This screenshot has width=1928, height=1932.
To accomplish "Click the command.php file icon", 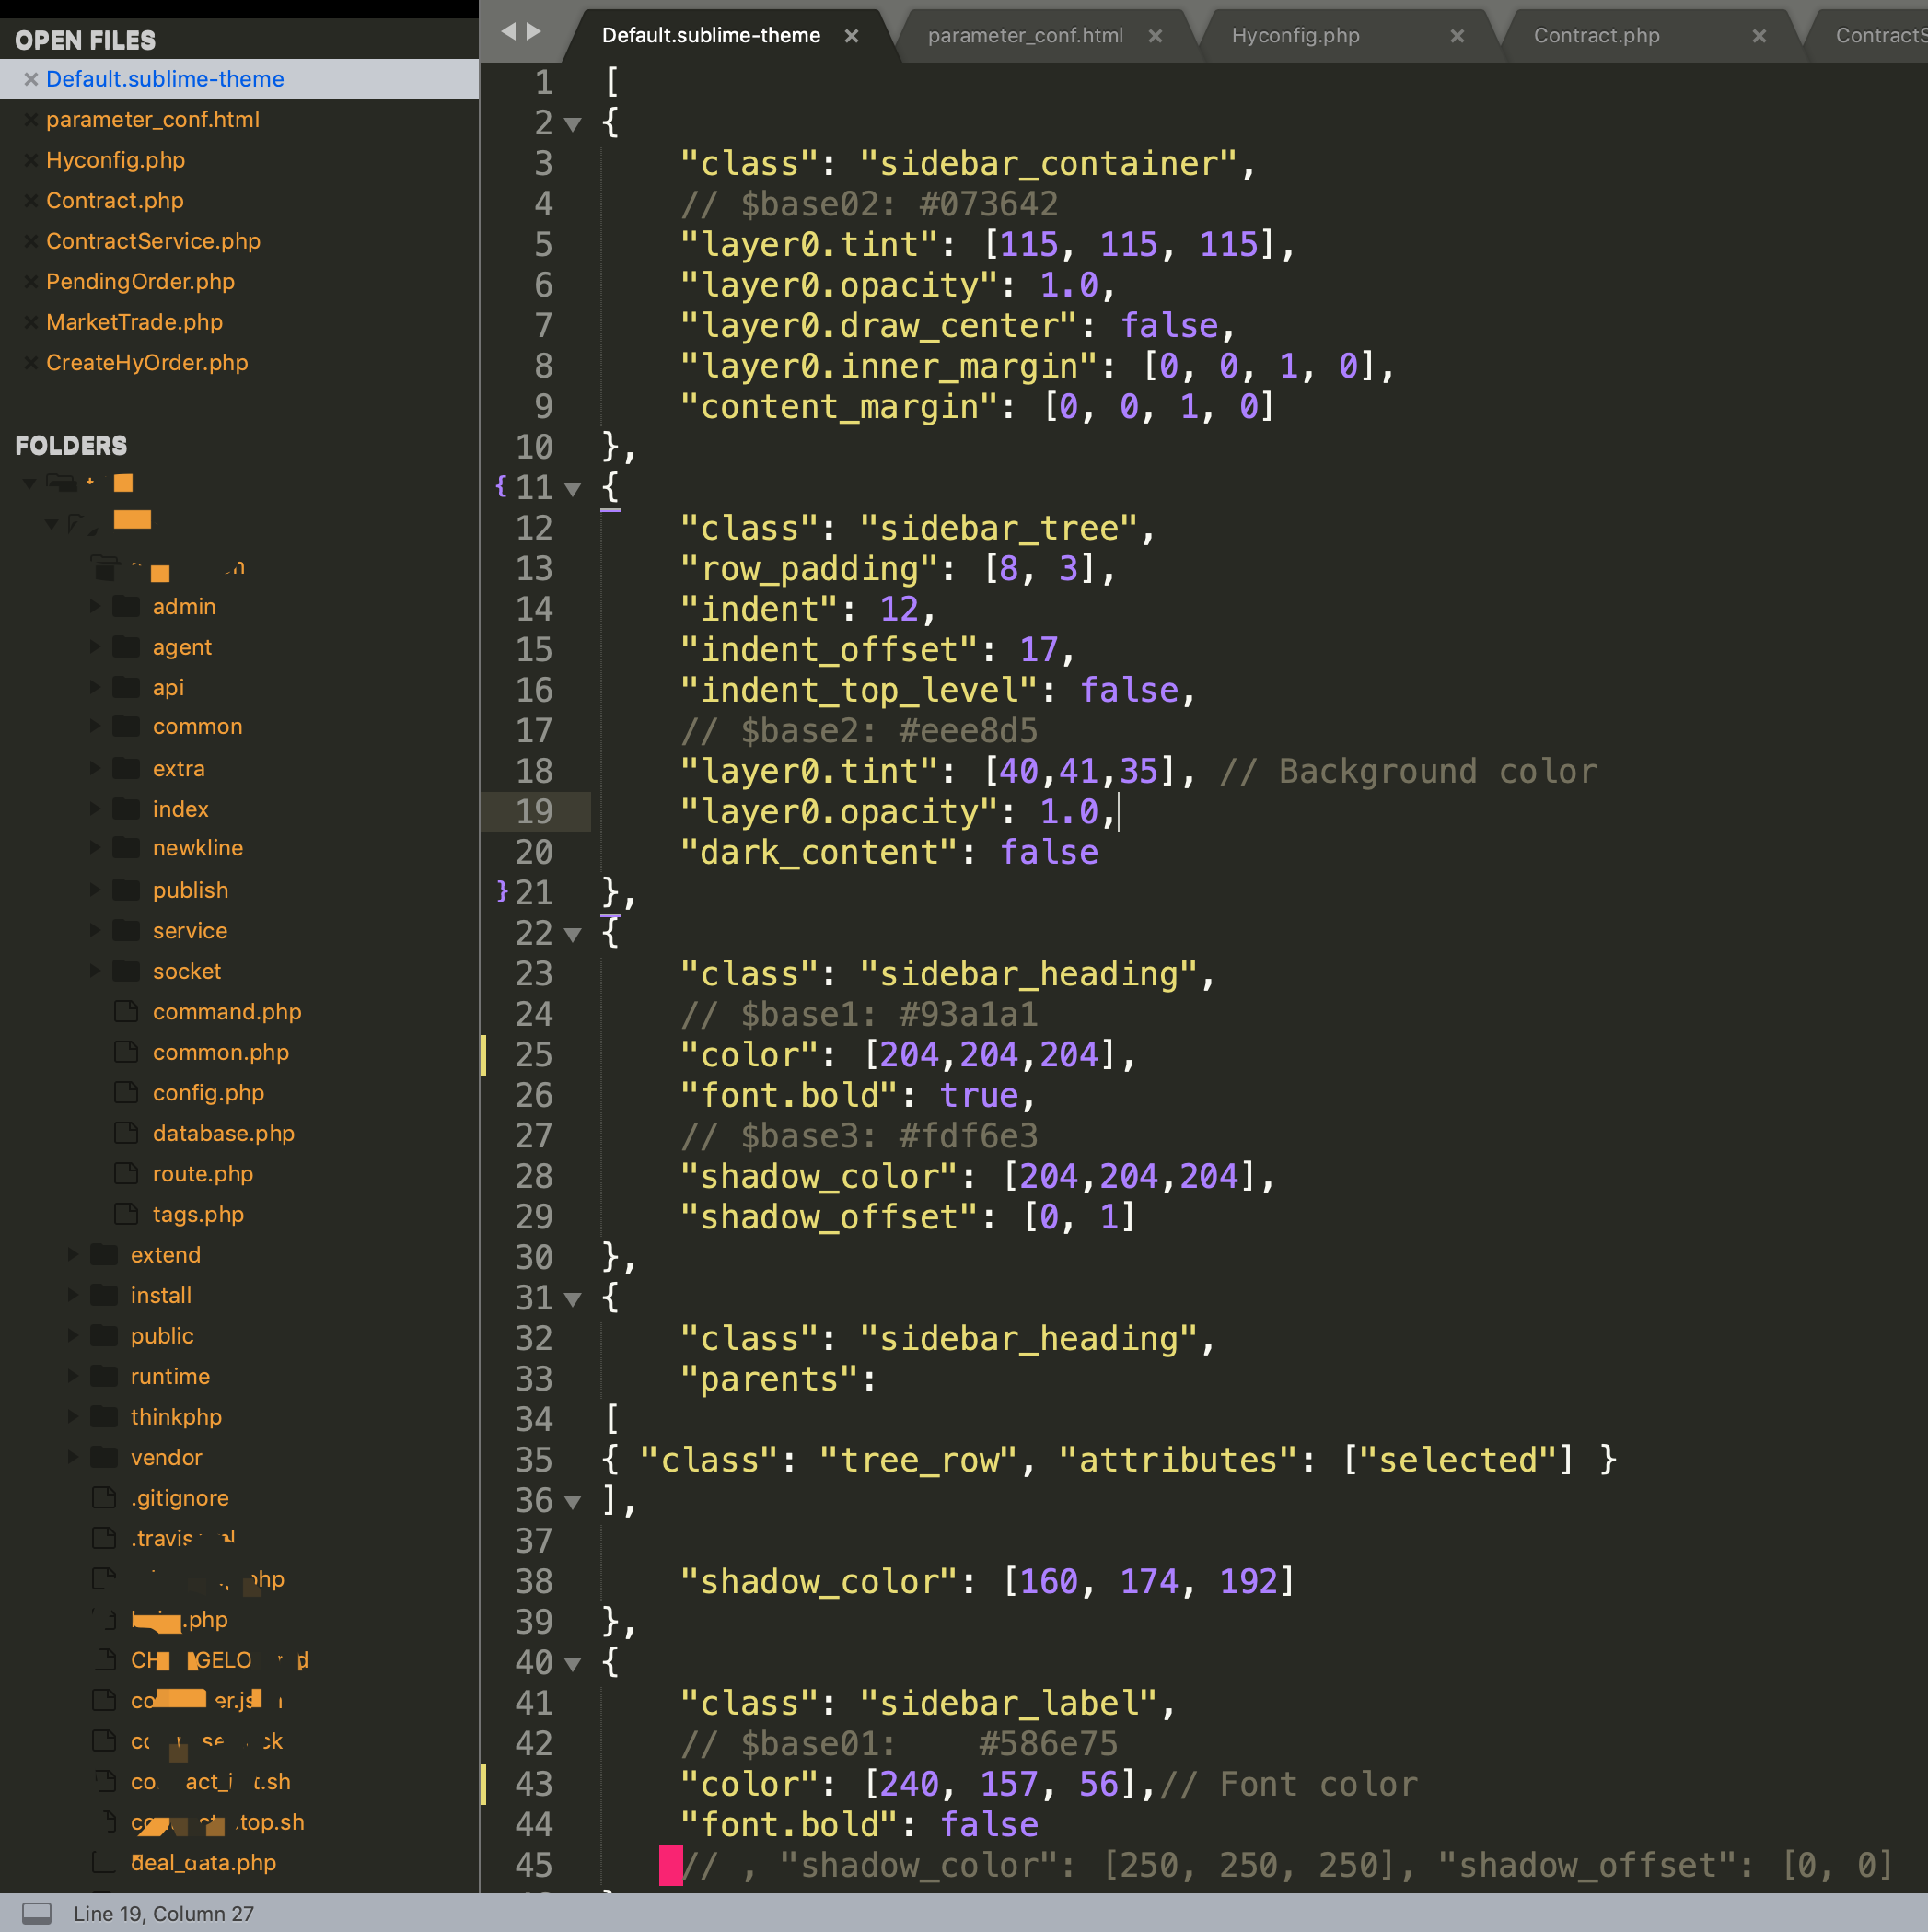I will (126, 1011).
